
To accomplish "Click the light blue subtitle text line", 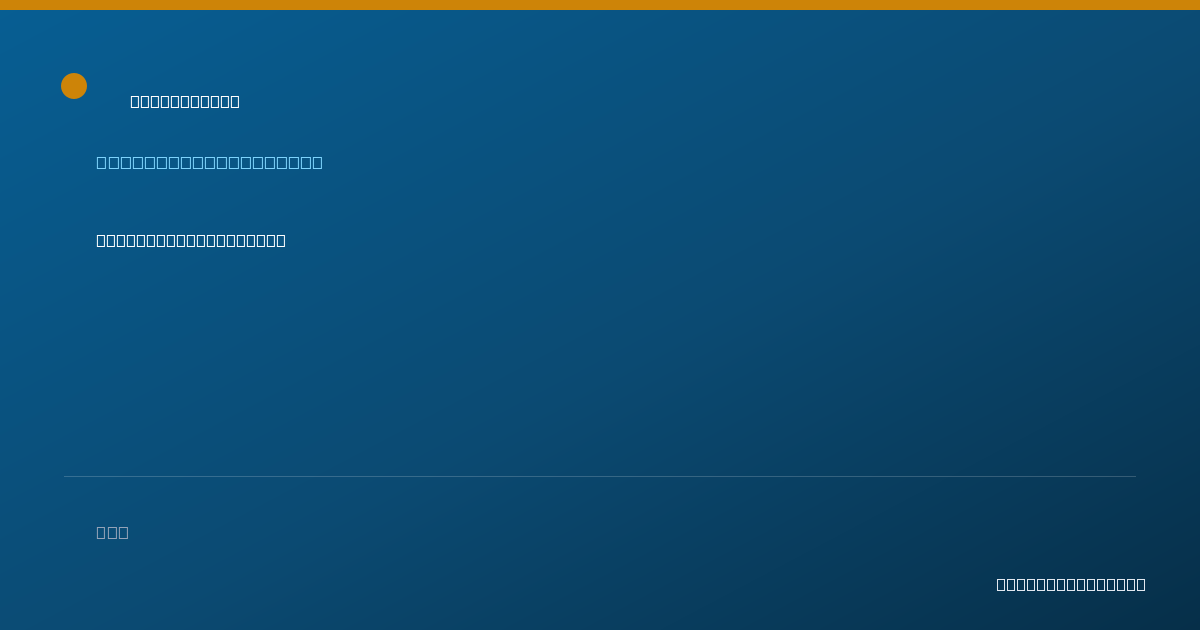I will 209,162.
